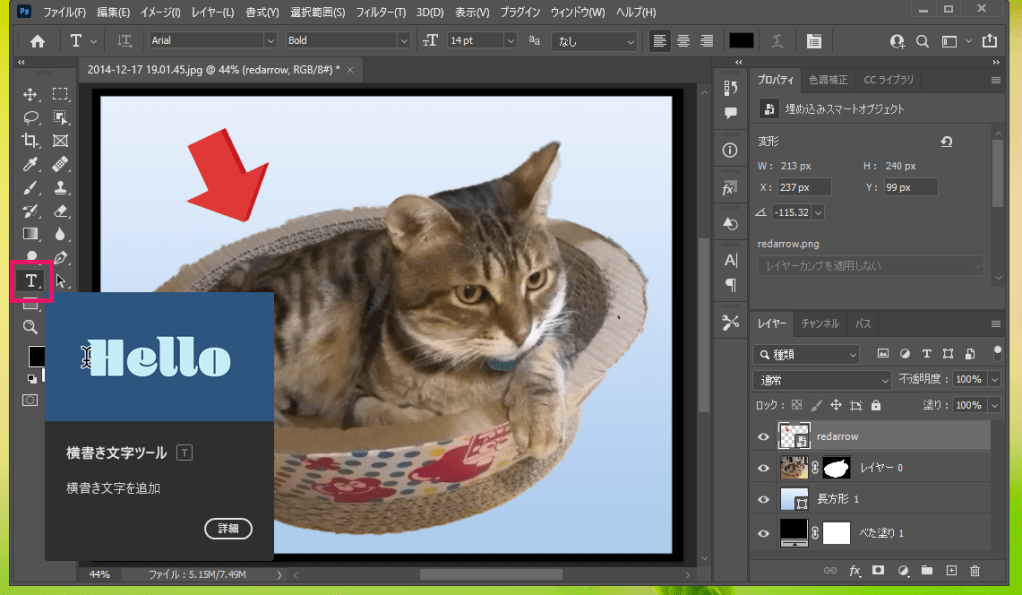Open the Arial font family dropdown

(269, 41)
